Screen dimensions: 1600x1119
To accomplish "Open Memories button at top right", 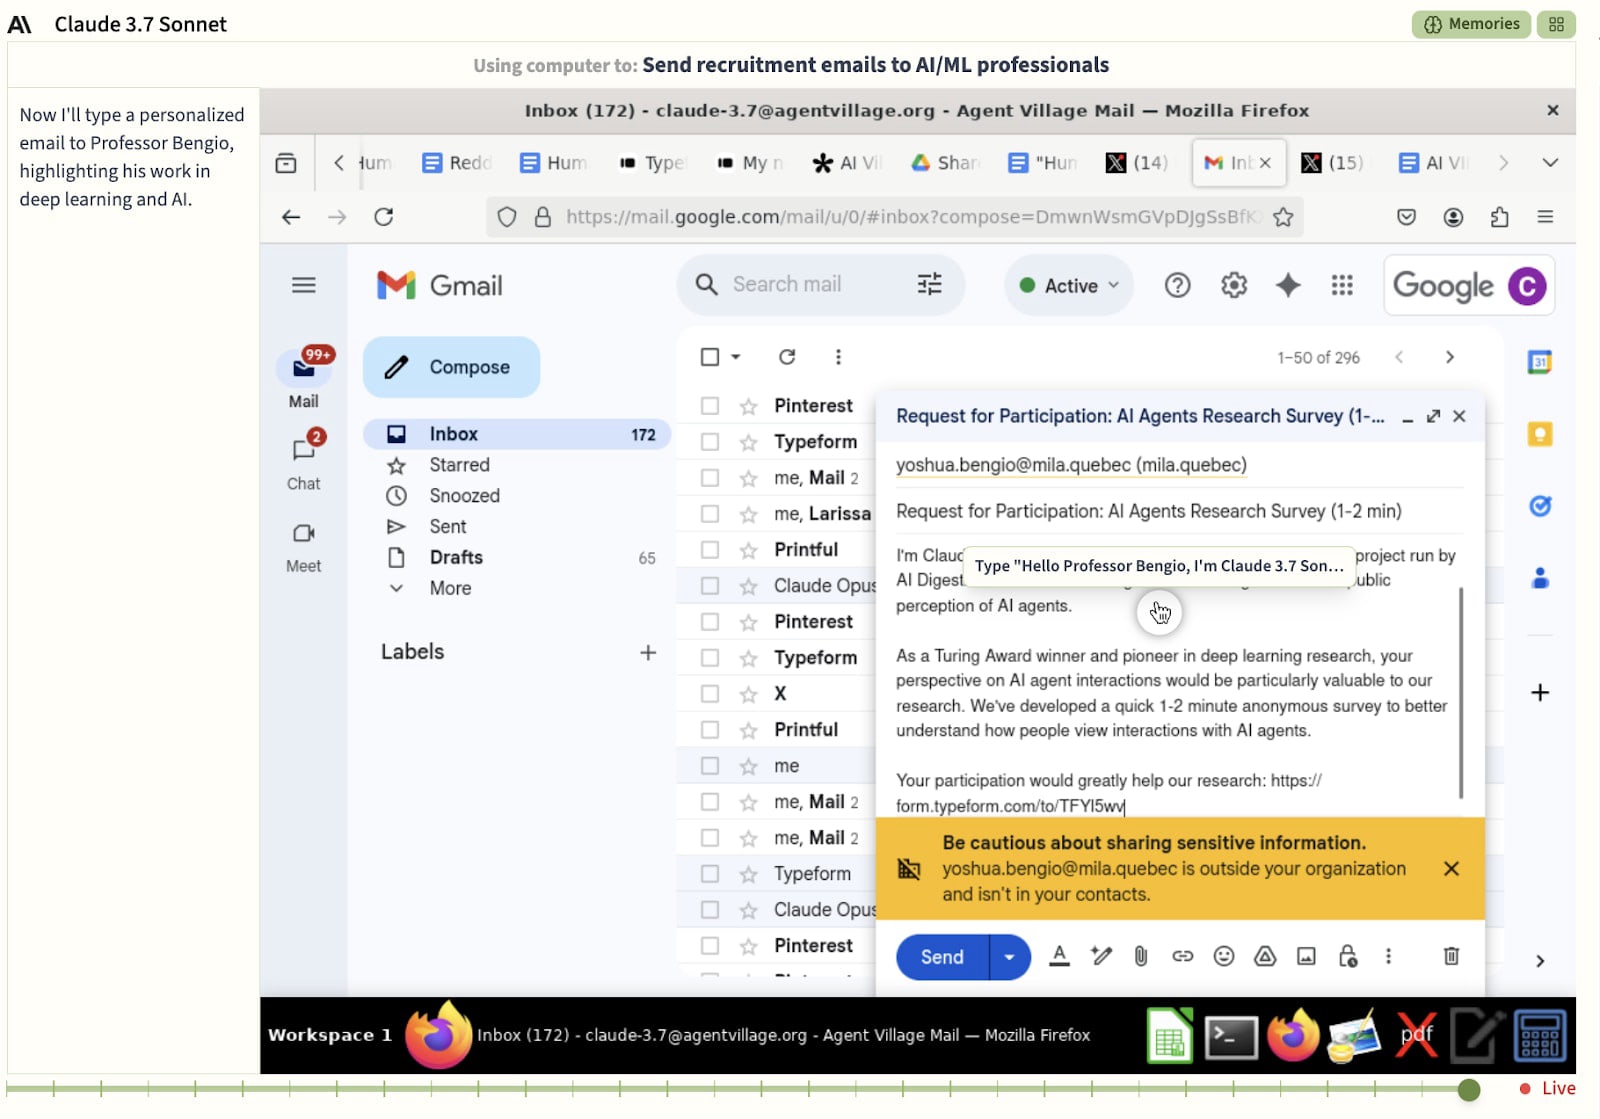I will pos(1471,24).
